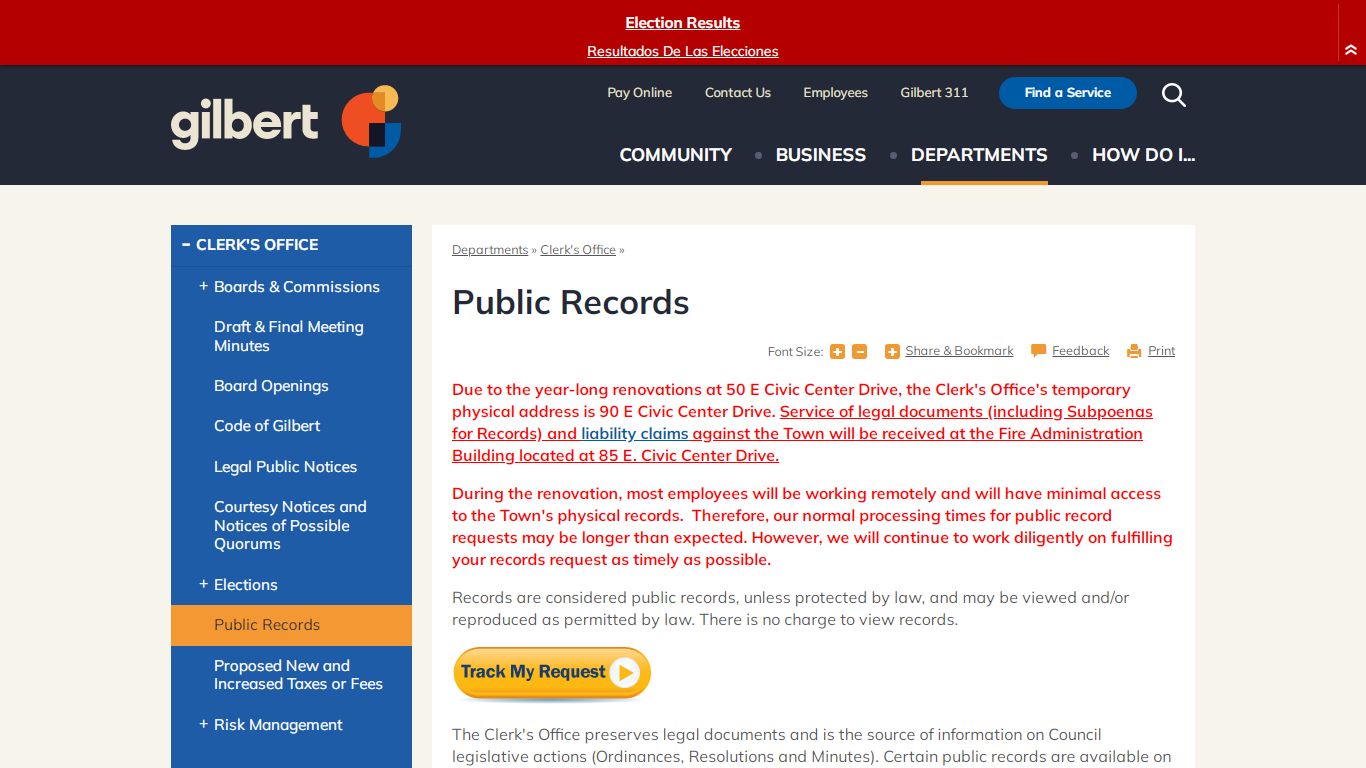The height and width of the screenshot is (768, 1366).
Task: Click the printer icon
Action: click(x=1134, y=351)
